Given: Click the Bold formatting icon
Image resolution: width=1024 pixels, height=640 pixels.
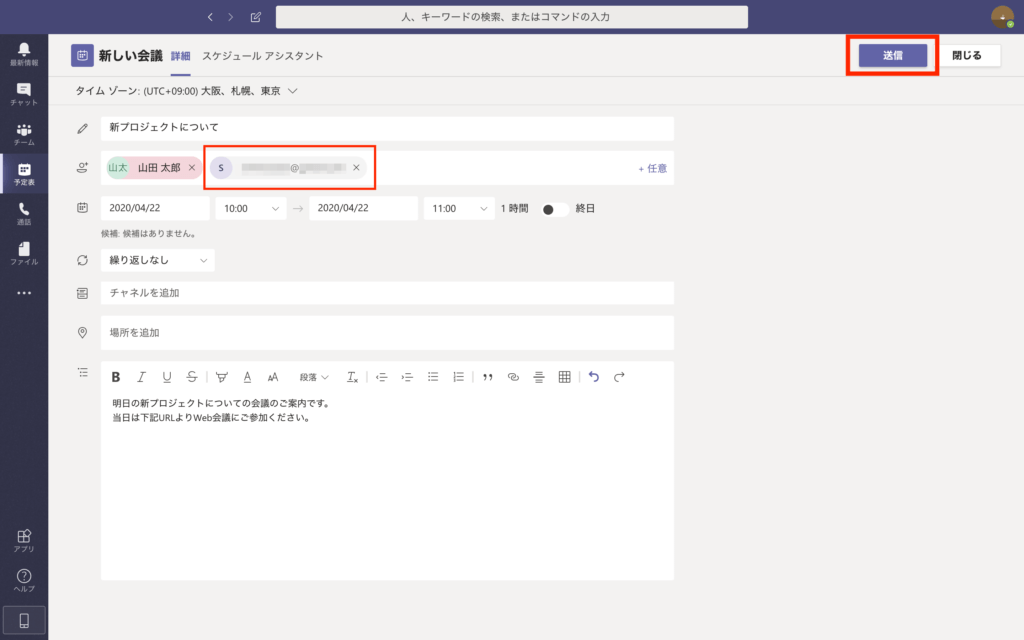Looking at the screenshot, I should coord(116,377).
